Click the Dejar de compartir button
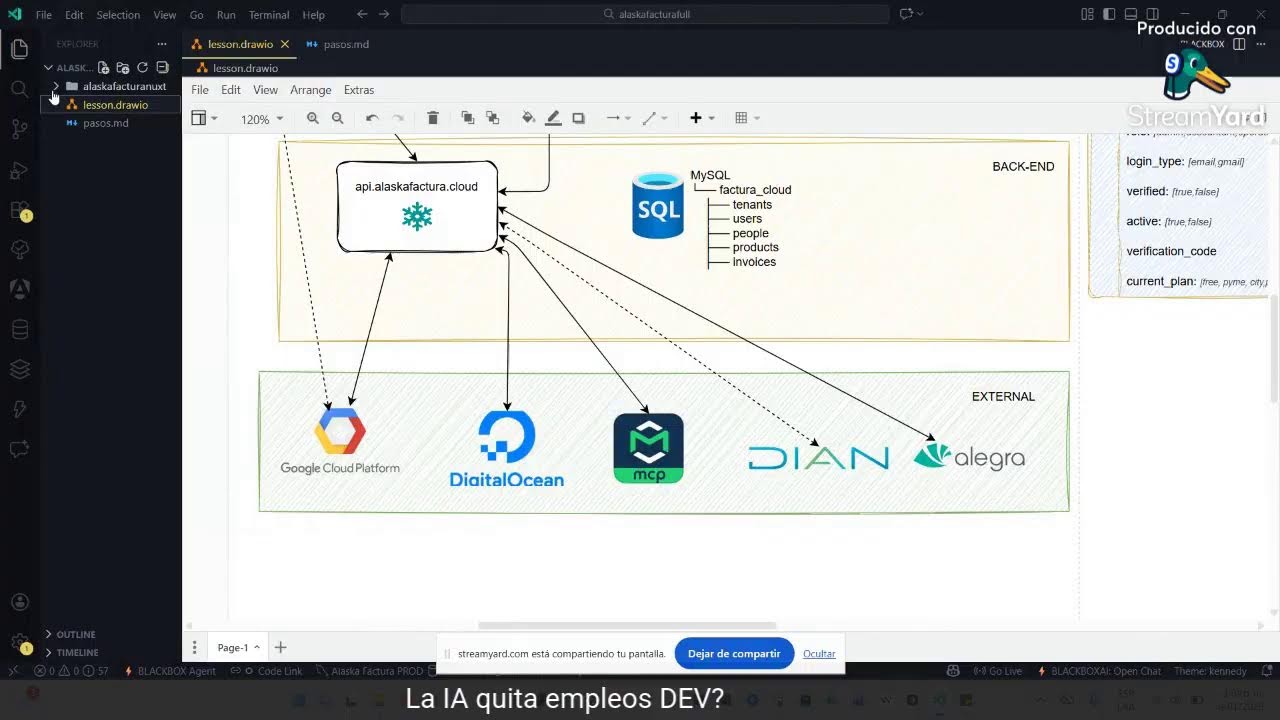Viewport: 1280px width, 720px height. click(x=734, y=654)
